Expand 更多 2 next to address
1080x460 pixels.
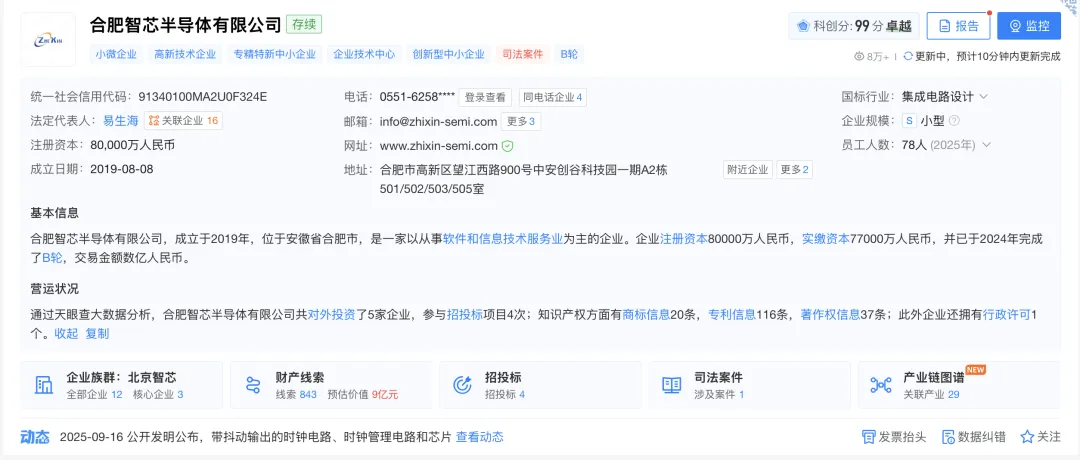tap(794, 169)
